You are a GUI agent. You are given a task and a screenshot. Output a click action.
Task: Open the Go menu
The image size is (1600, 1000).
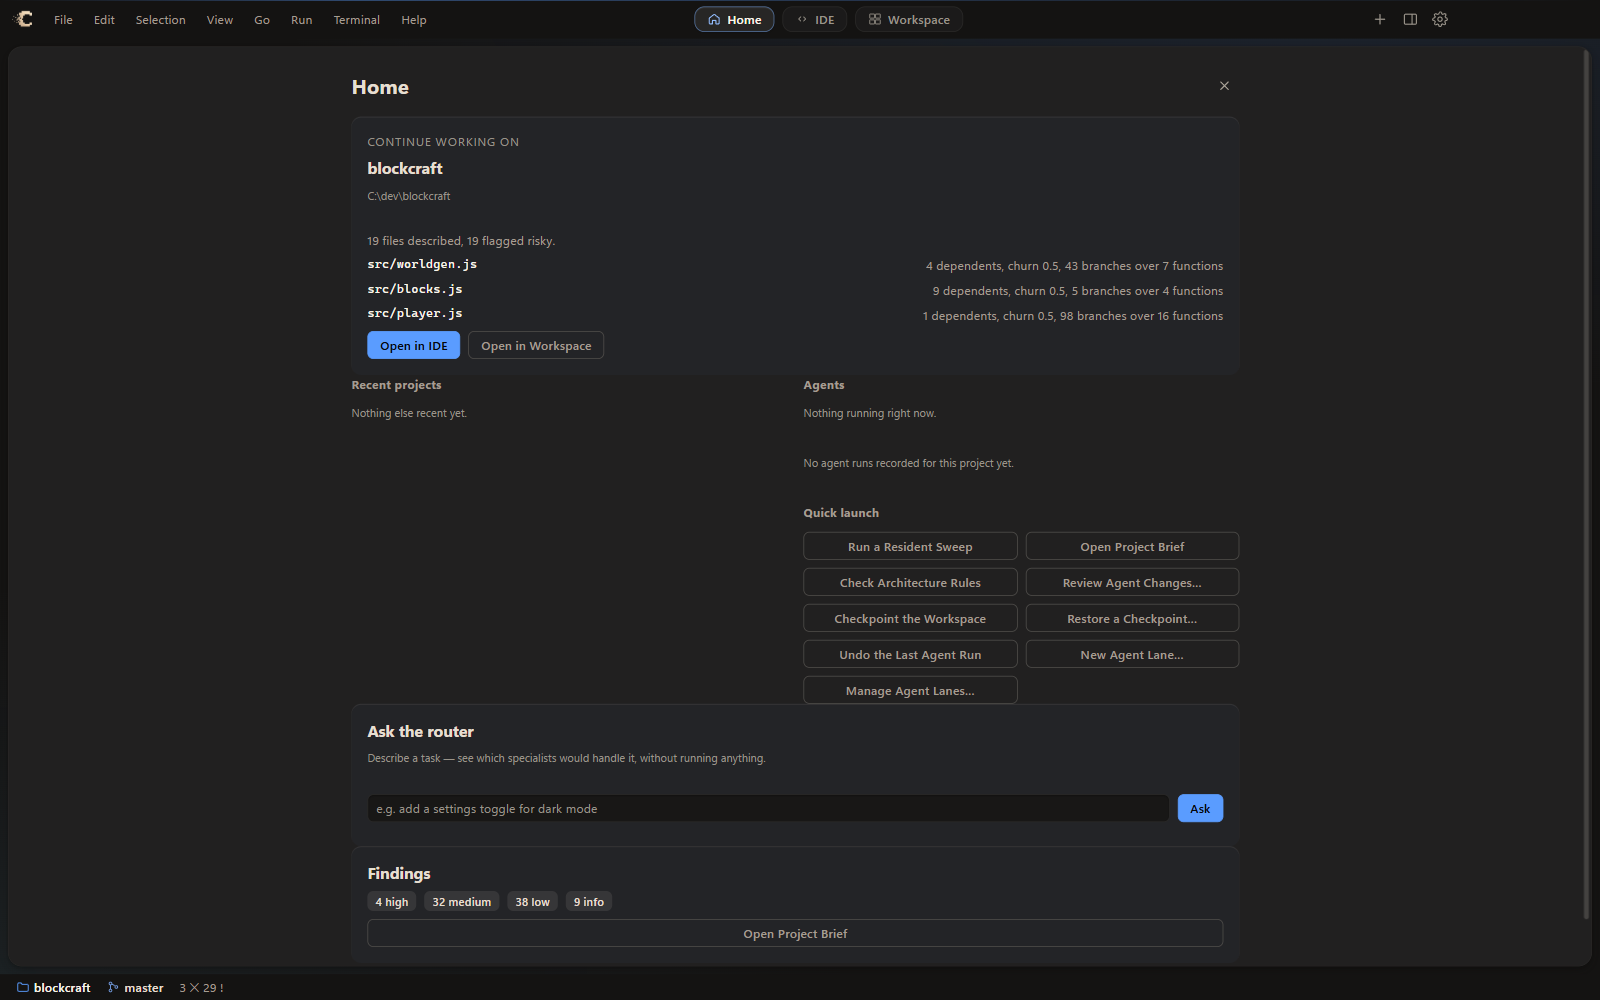(x=262, y=20)
